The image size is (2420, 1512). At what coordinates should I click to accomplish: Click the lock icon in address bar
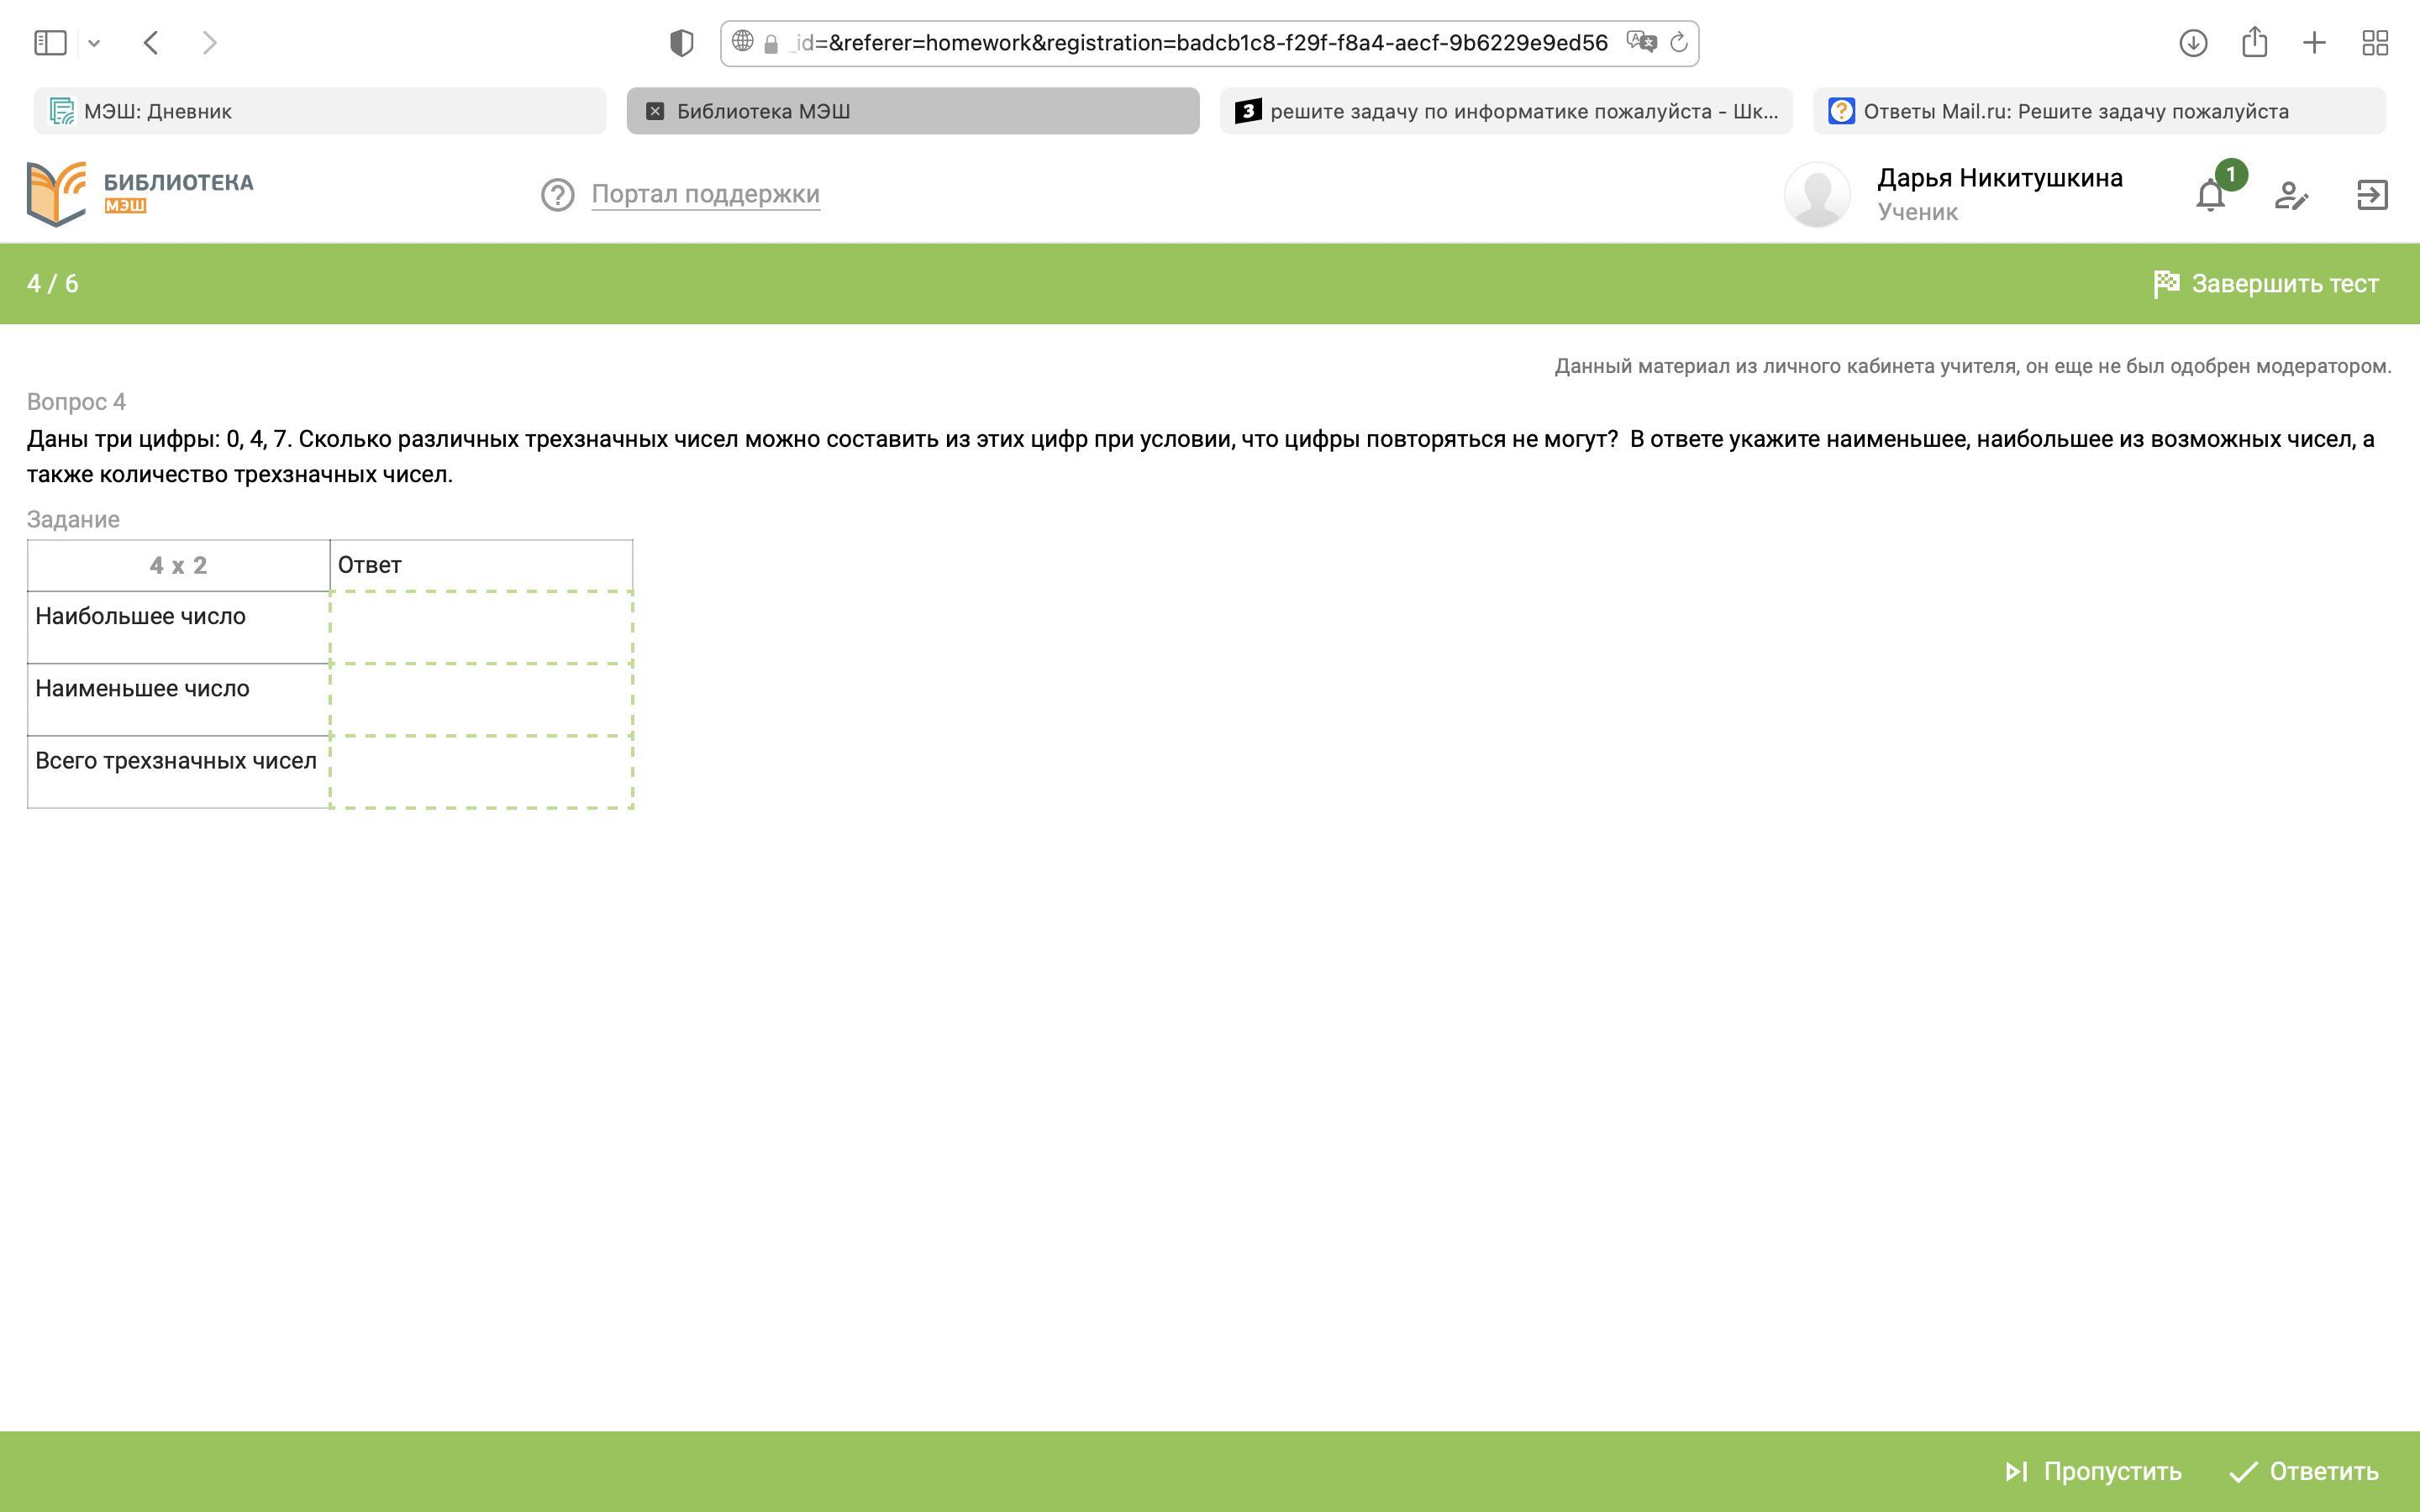tap(771, 44)
